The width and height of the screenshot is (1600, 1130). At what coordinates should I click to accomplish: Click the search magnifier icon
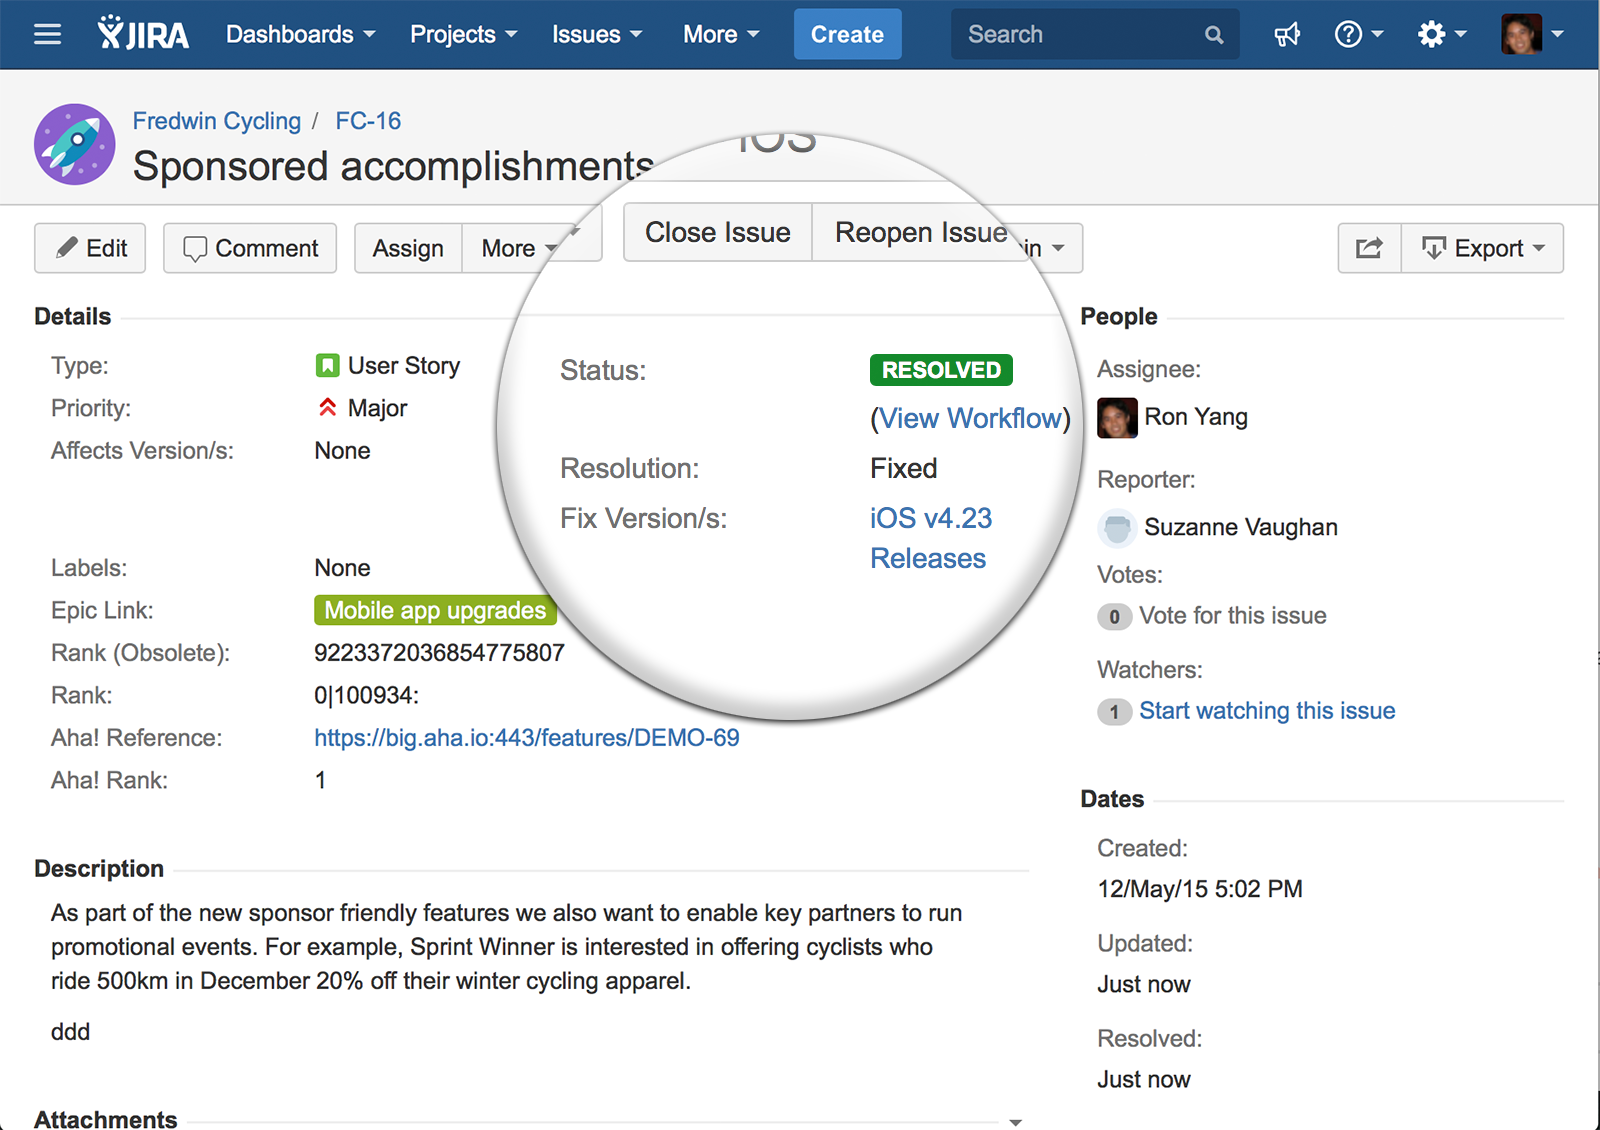tap(1214, 35)
